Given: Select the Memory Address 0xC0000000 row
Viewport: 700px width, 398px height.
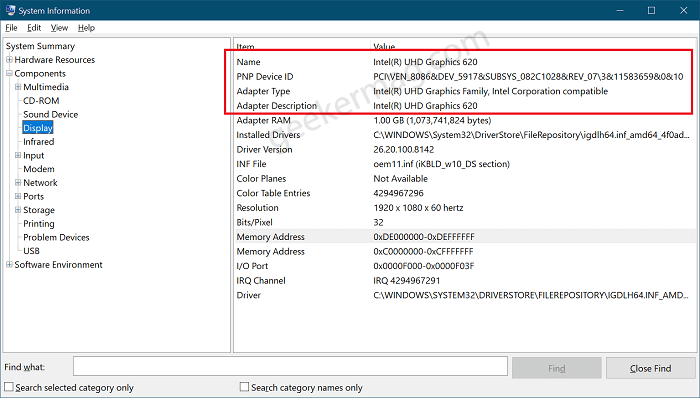Looking at the screenshot, I should click(x=465, y=252).
